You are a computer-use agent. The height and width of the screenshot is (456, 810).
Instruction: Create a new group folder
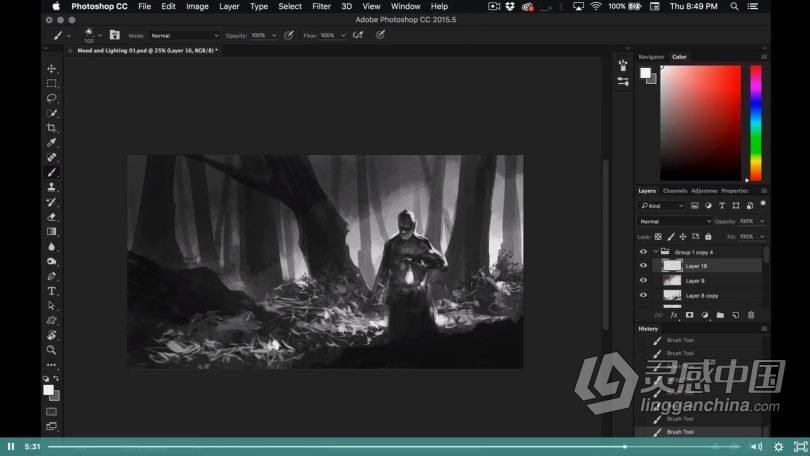pos(720,315)
